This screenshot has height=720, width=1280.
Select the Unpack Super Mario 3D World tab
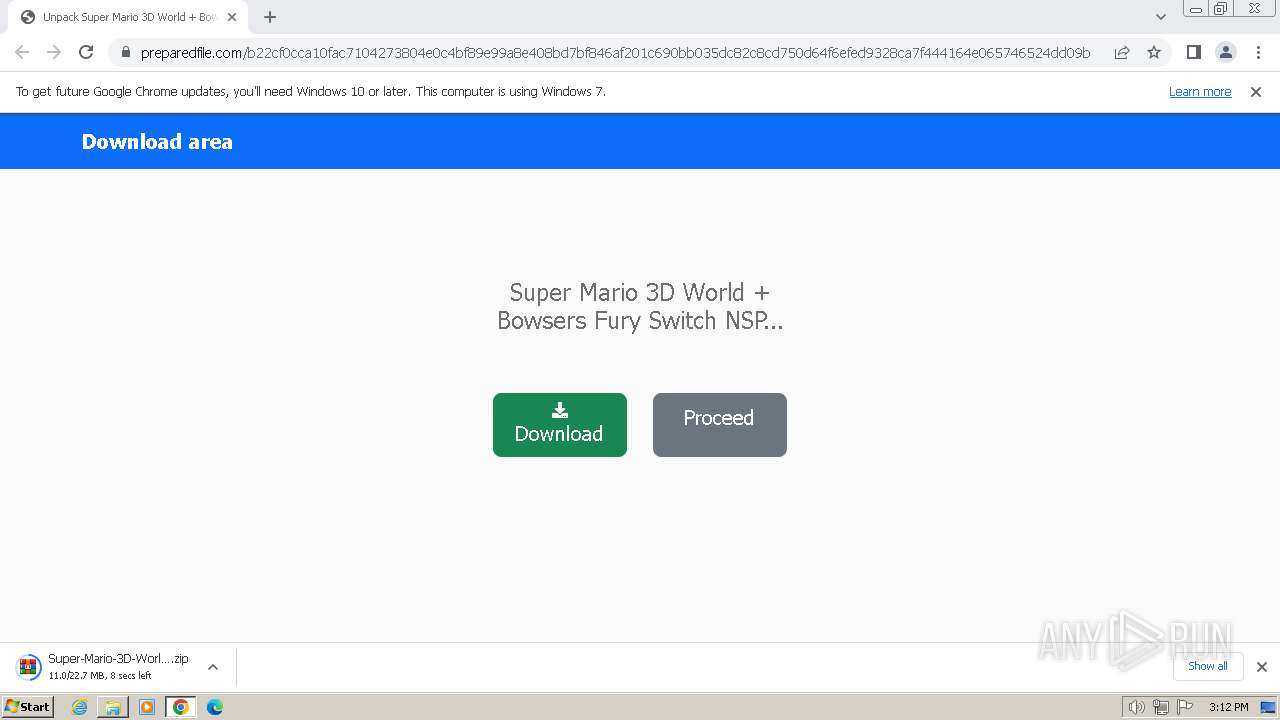pyautogui.click(x=128, y=17)
